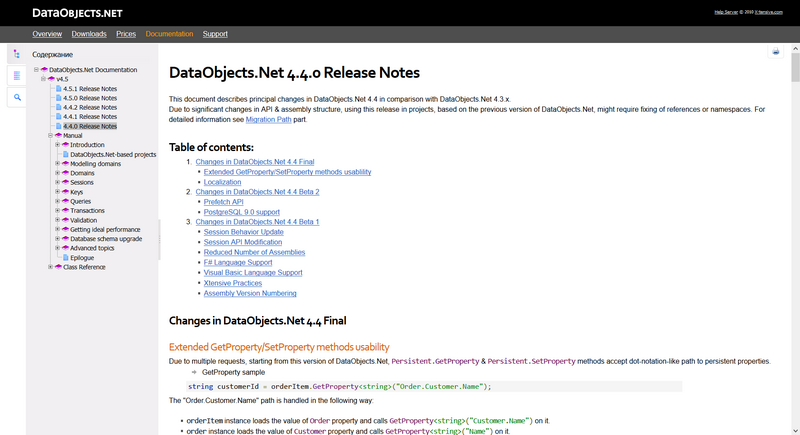Expand the Advanced topics tree node

[x=58, y=247]
